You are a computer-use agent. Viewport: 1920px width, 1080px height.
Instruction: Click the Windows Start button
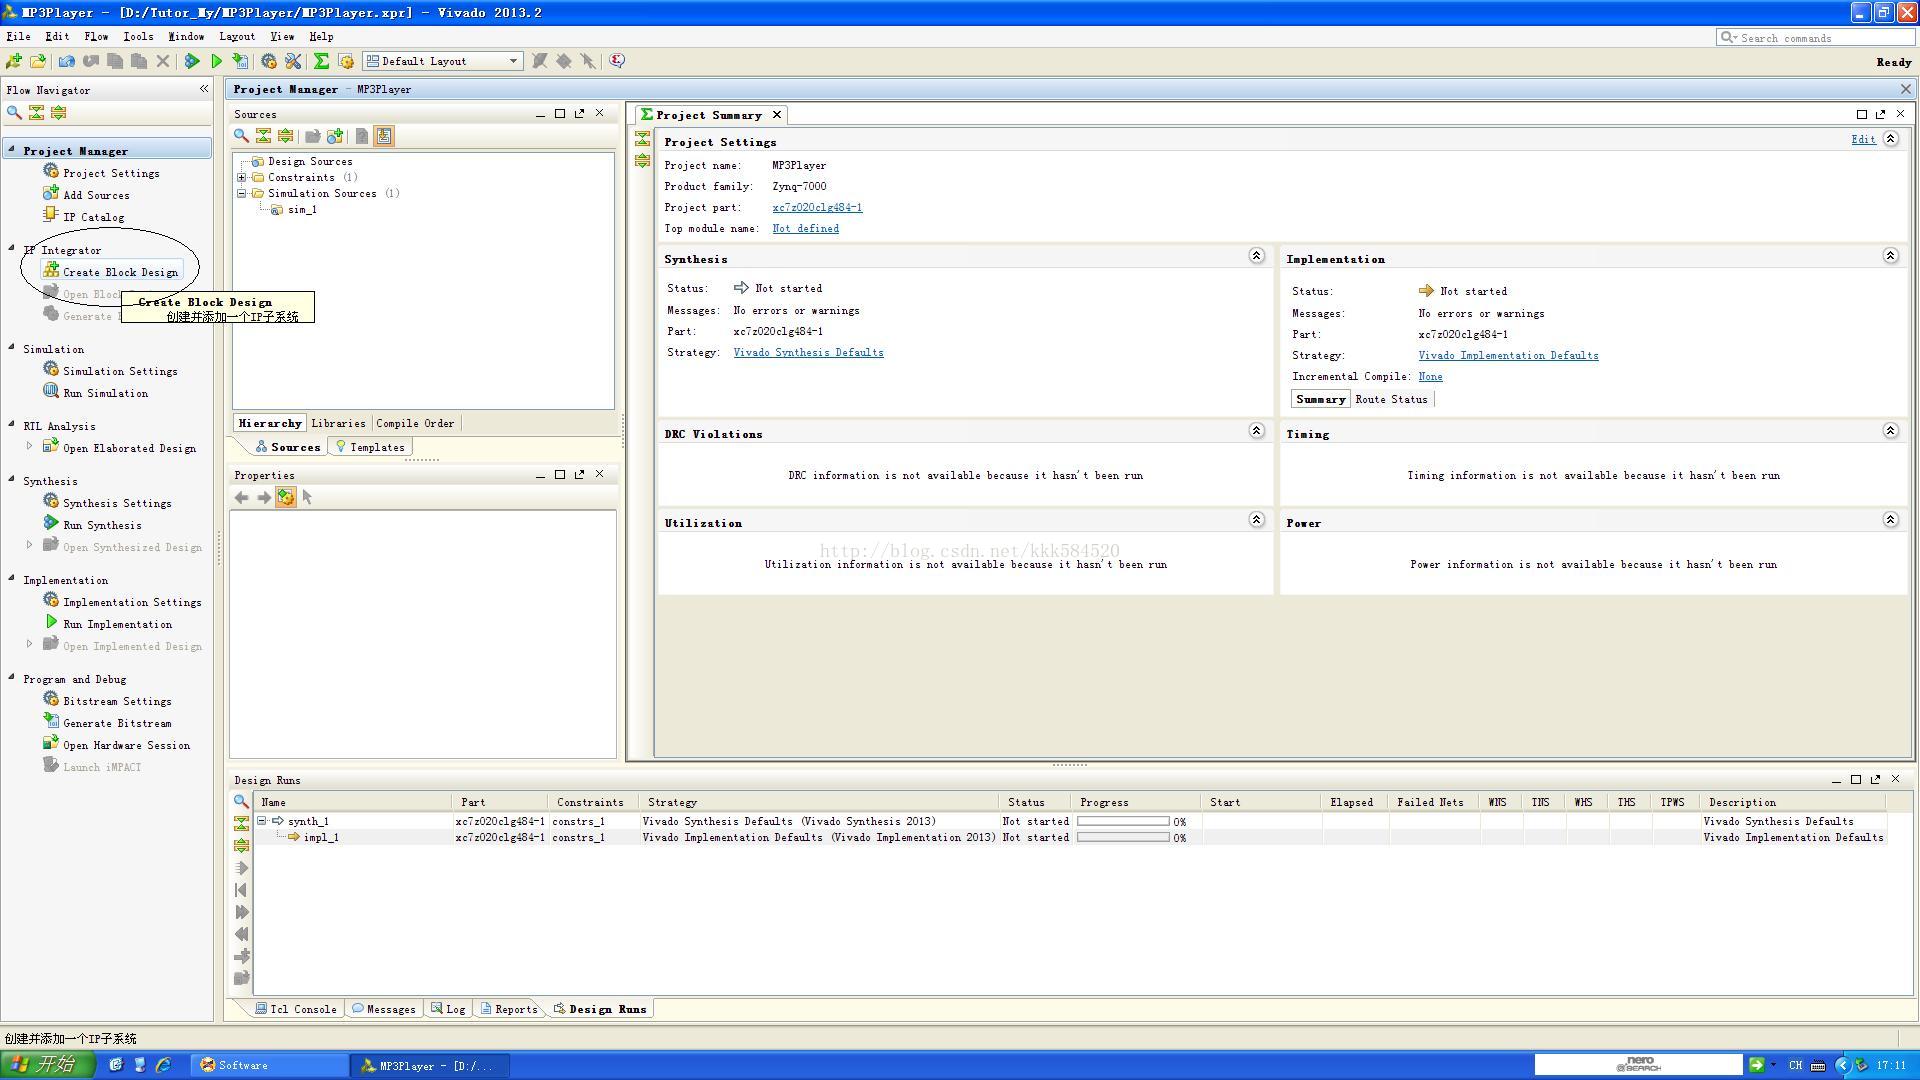pos(47,1065)
